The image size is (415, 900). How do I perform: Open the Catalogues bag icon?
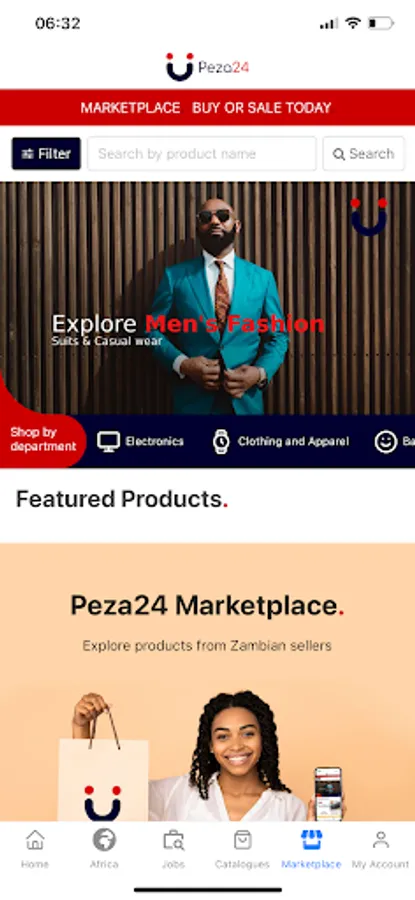[242, 840]
